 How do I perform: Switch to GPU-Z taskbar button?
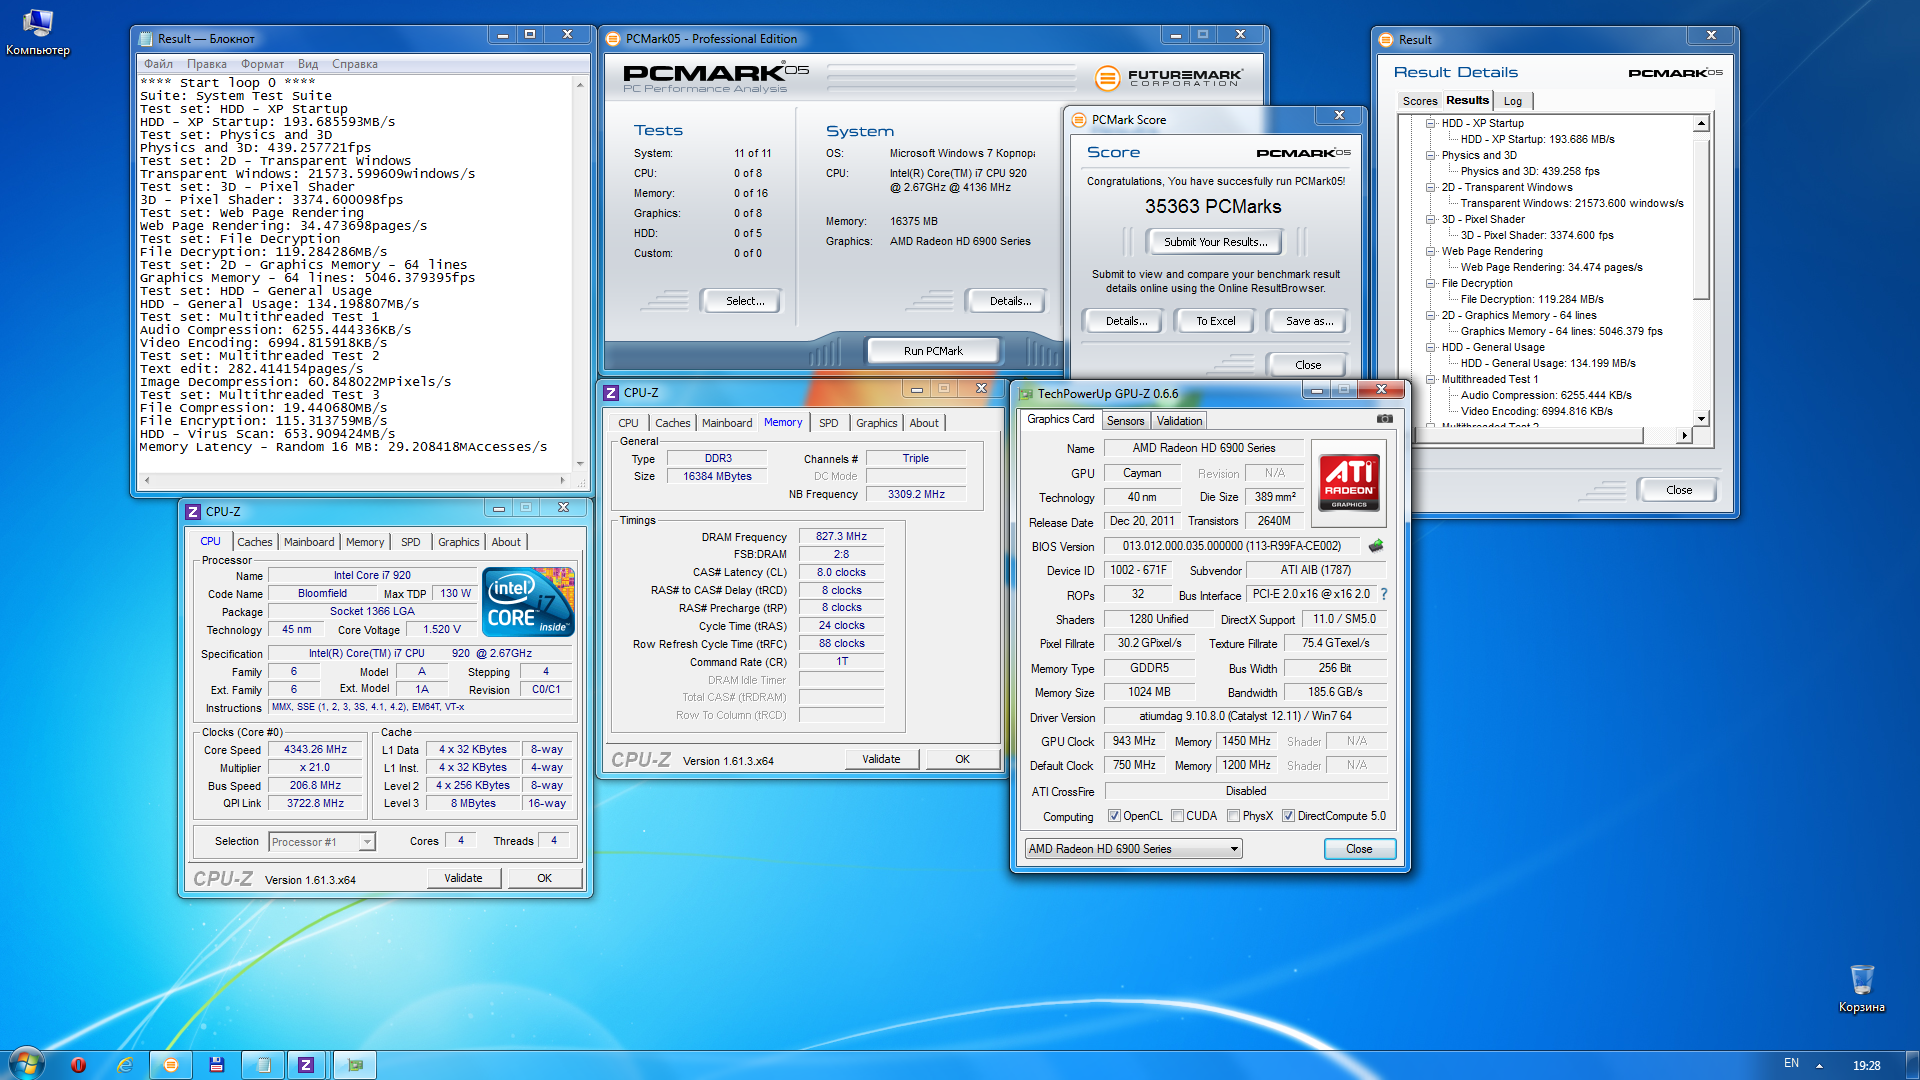coord(355,1065)
